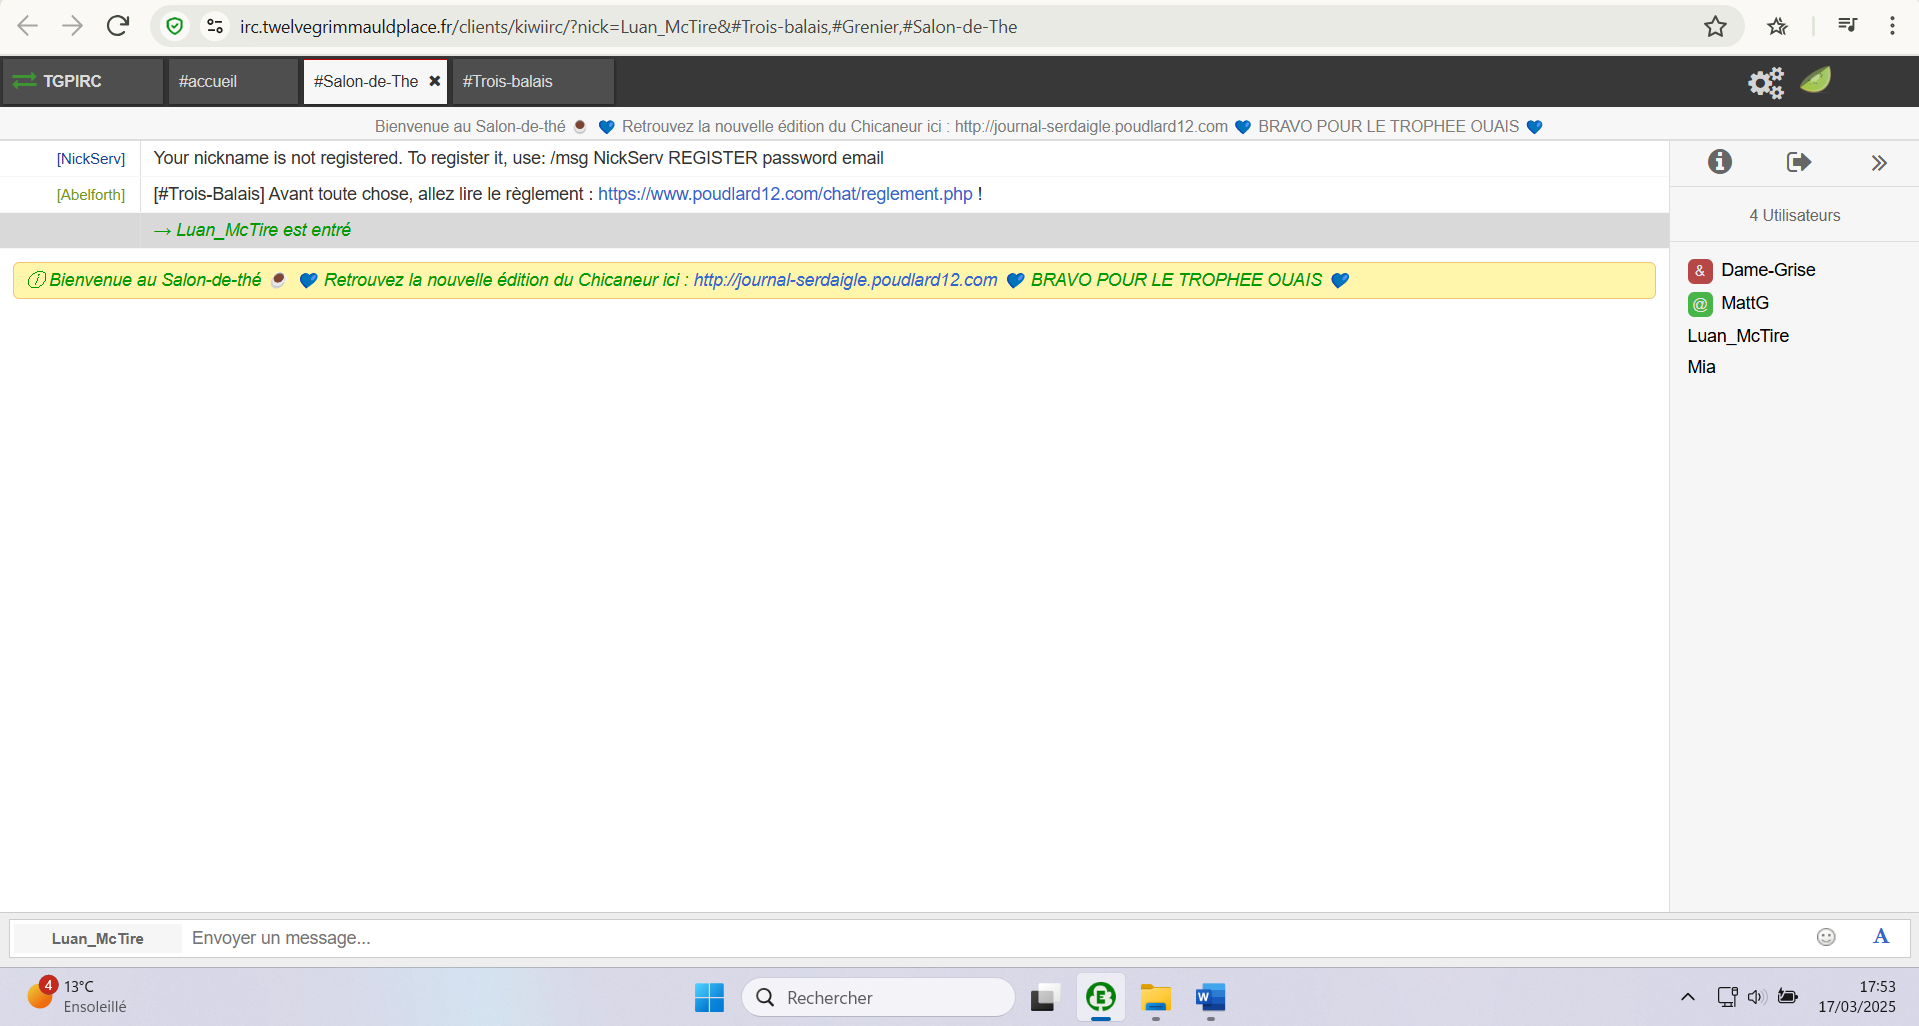Image resolution: width=1919 pixels, height=1026 pixels.
Task: Click the leave channel arrow icon
Action: (1798, 162)
